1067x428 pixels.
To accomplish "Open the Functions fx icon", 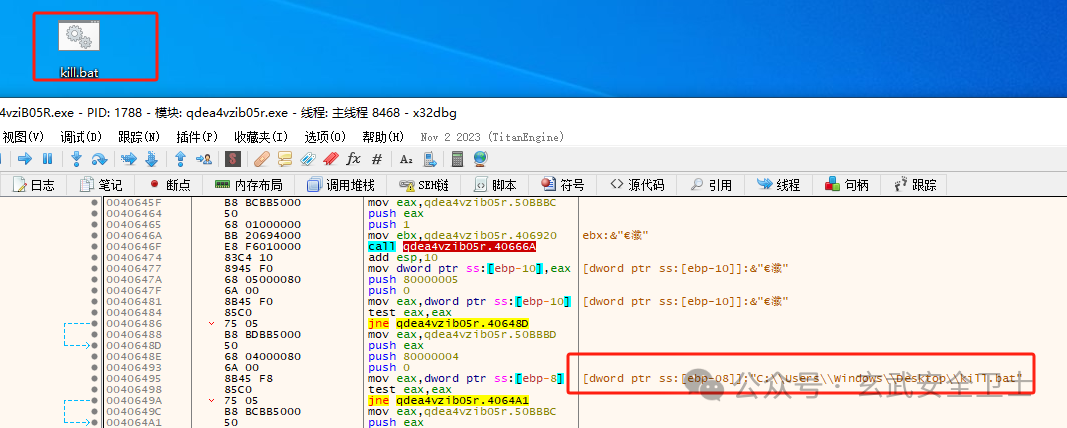I will [x=353, y=159].
